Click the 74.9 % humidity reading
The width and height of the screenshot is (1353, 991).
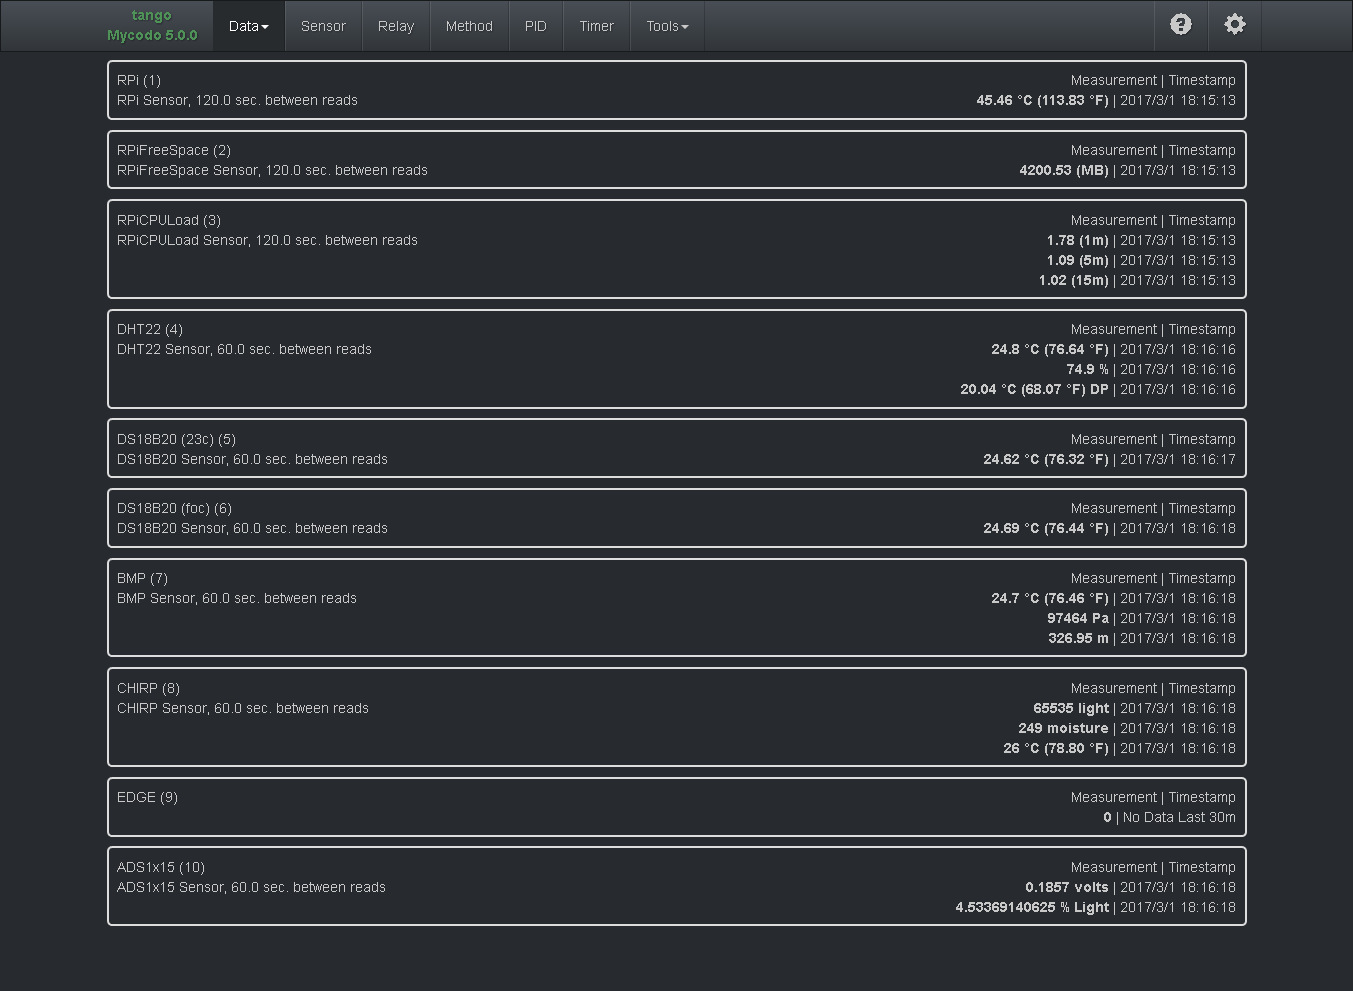click(1087, 369)
